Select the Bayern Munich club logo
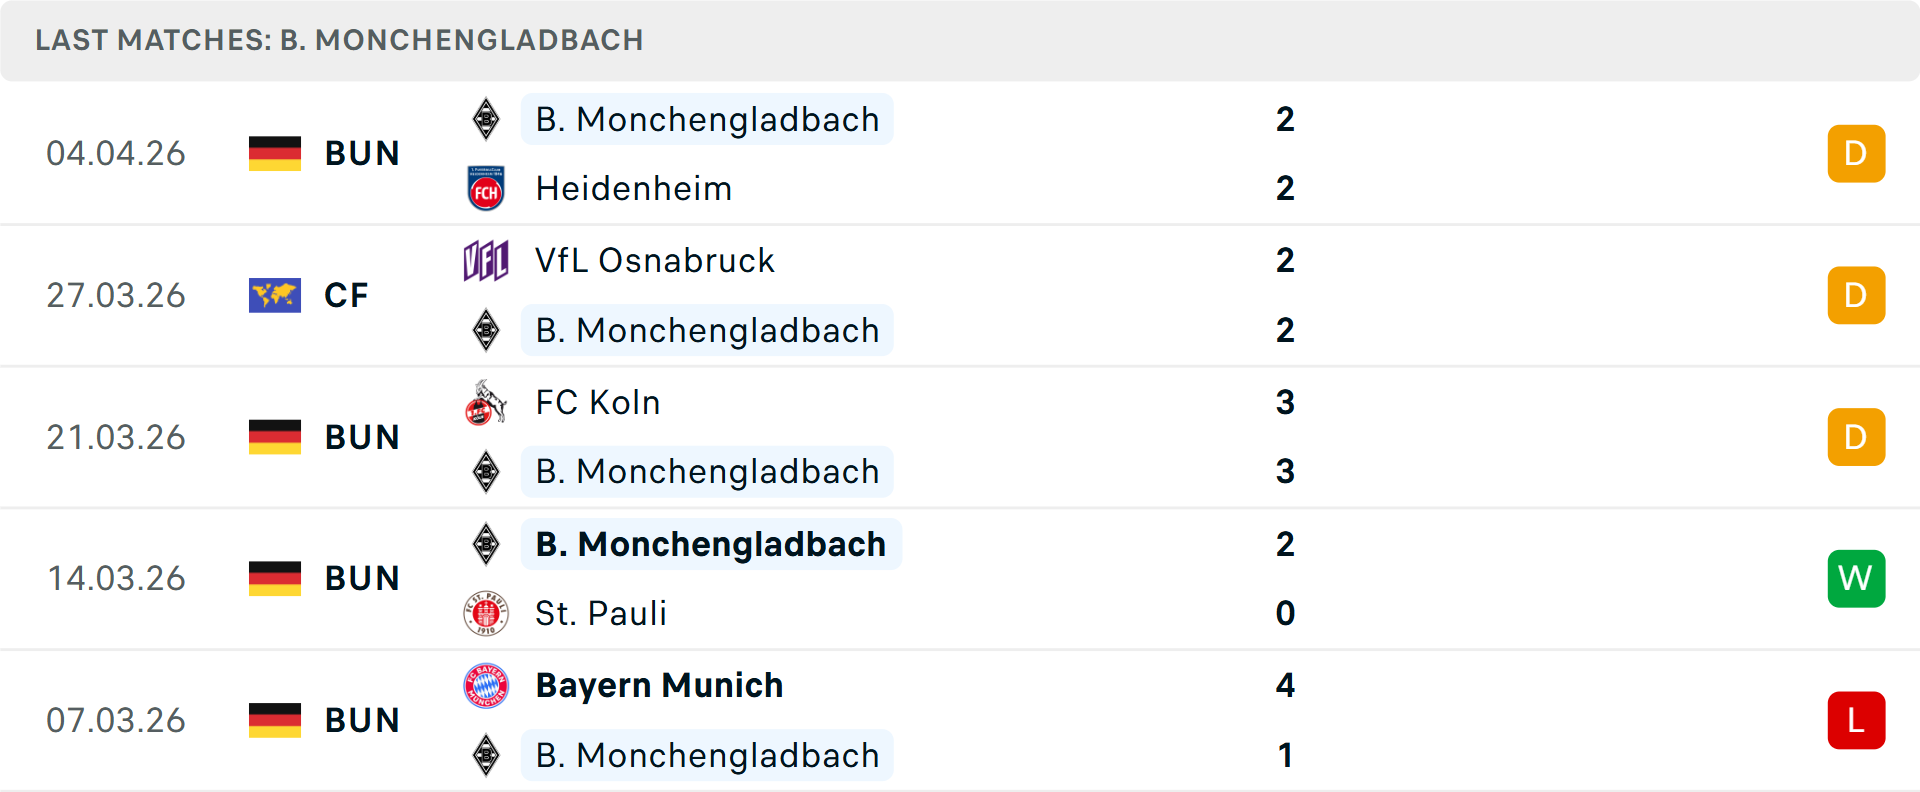 [x=487, y=685]
